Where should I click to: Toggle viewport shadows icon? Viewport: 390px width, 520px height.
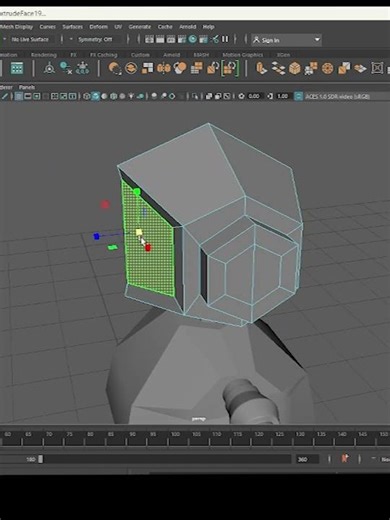pyautogui.click(x=141, y=96)
